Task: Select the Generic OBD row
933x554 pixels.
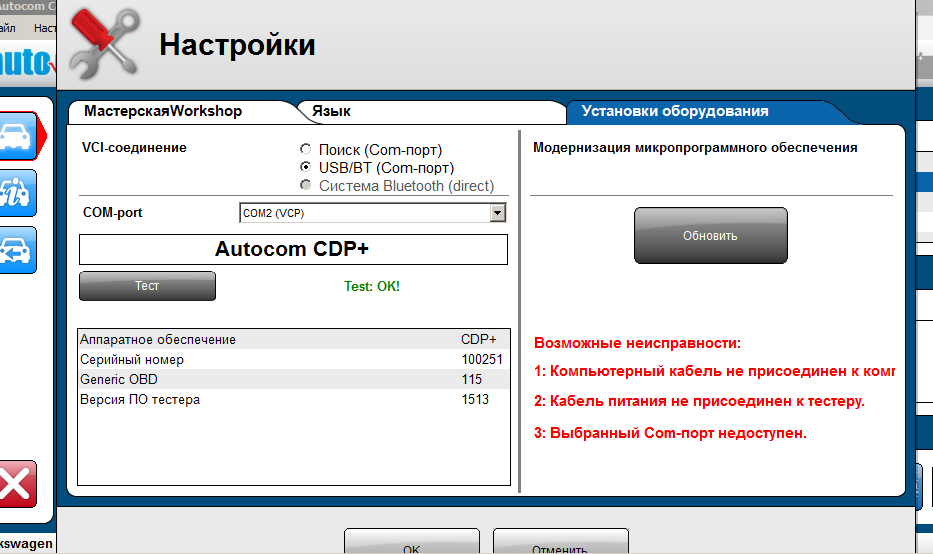Action: click(x=294, y=379)
